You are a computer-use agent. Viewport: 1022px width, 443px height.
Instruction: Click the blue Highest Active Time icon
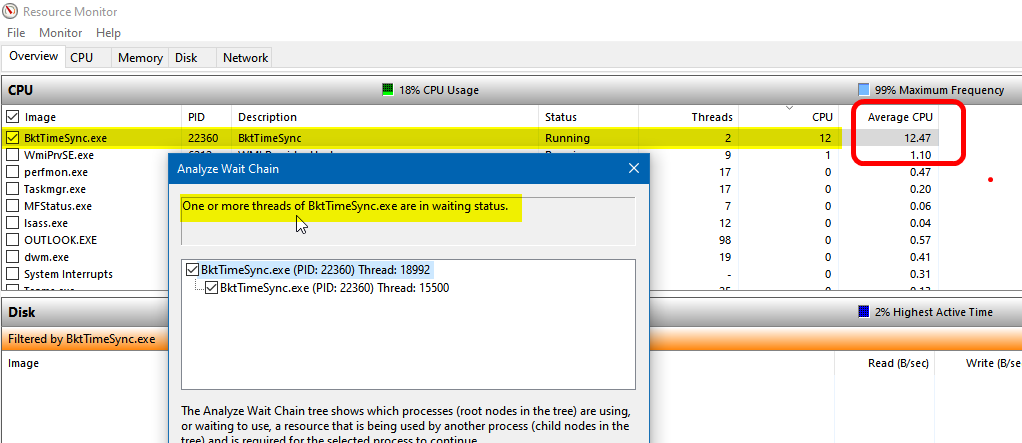click(864, 312)
